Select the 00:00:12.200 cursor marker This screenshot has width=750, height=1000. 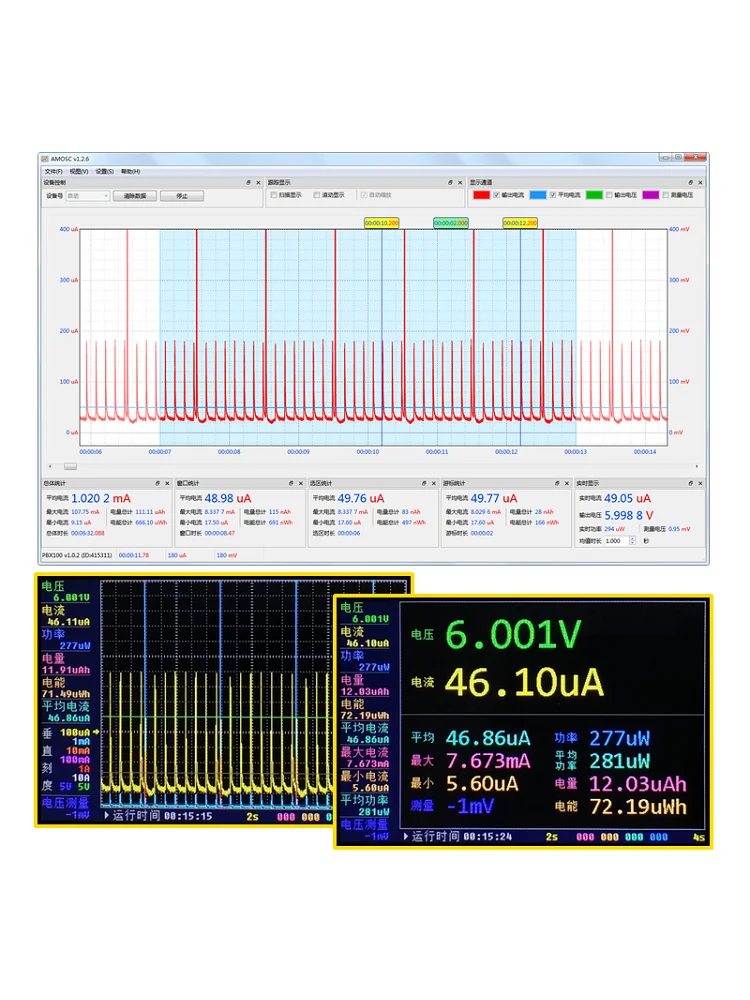tap(520, 223)
